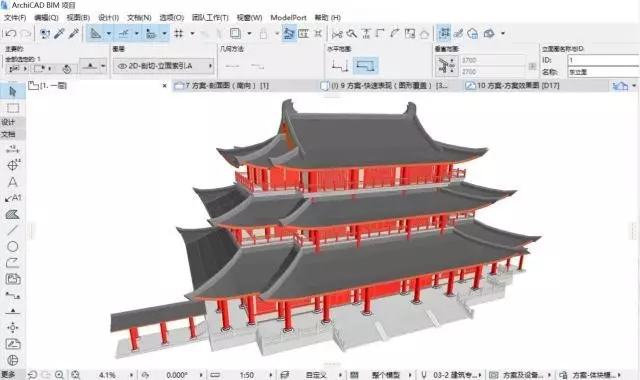Image resolution: width=640 pixels, height=380 pixels.
Task: Select the limited horizontal range option
Action: point(365,66)
